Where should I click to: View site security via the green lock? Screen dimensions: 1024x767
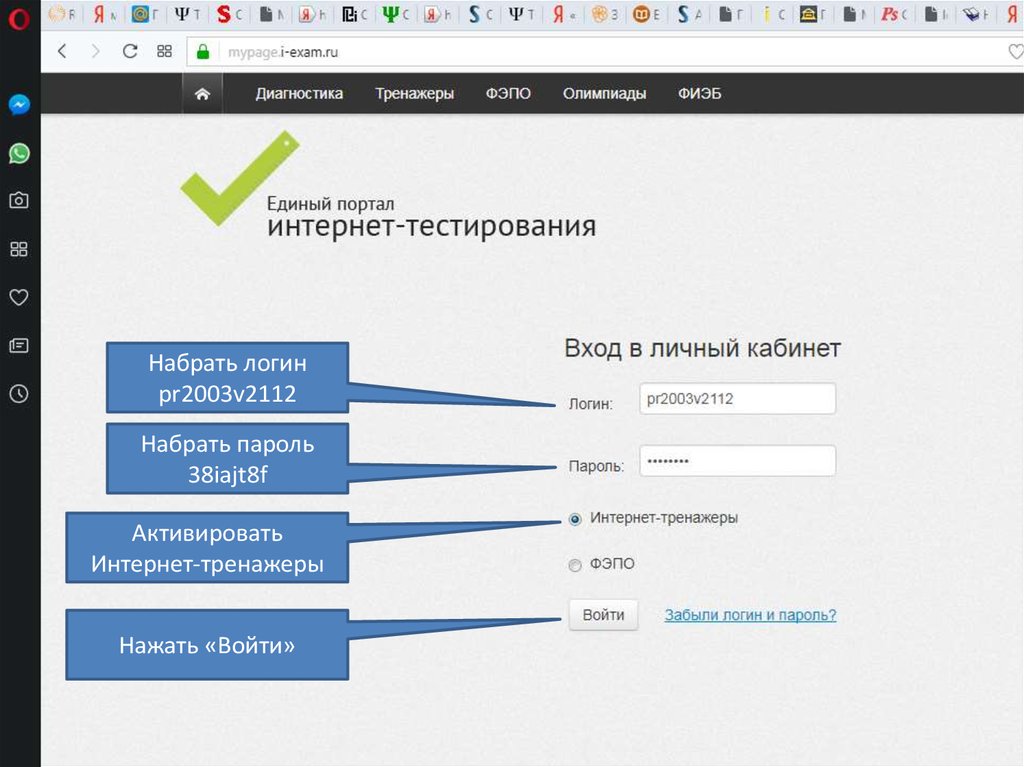point(203,52)
